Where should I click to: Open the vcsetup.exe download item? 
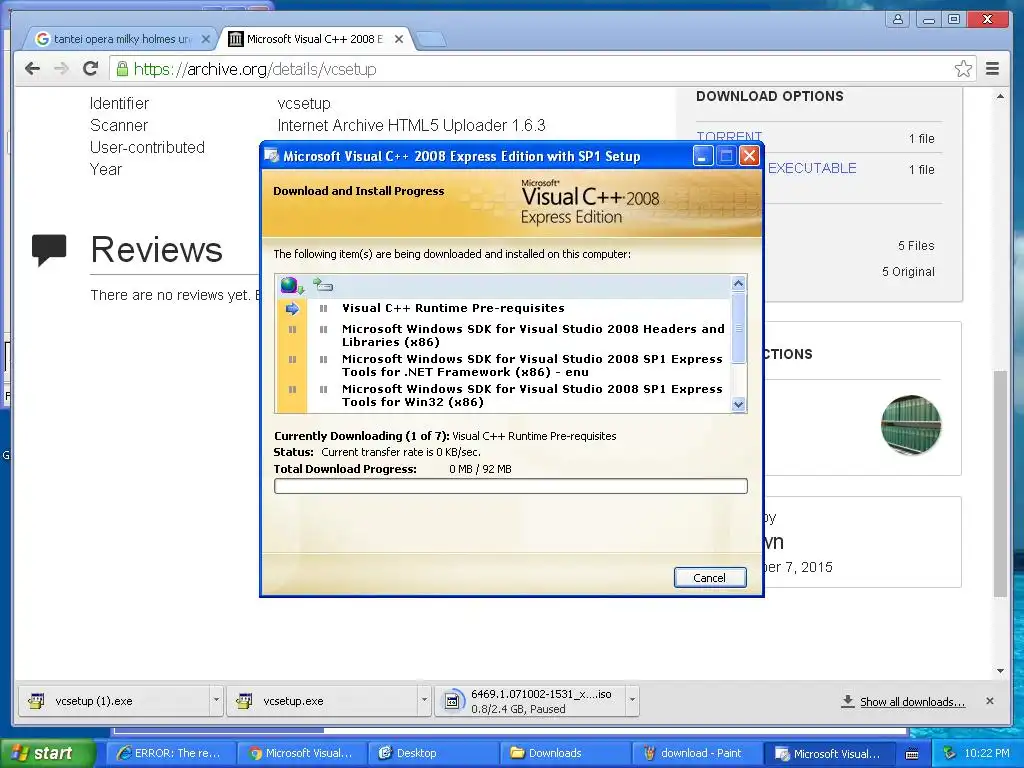(323, 701)
